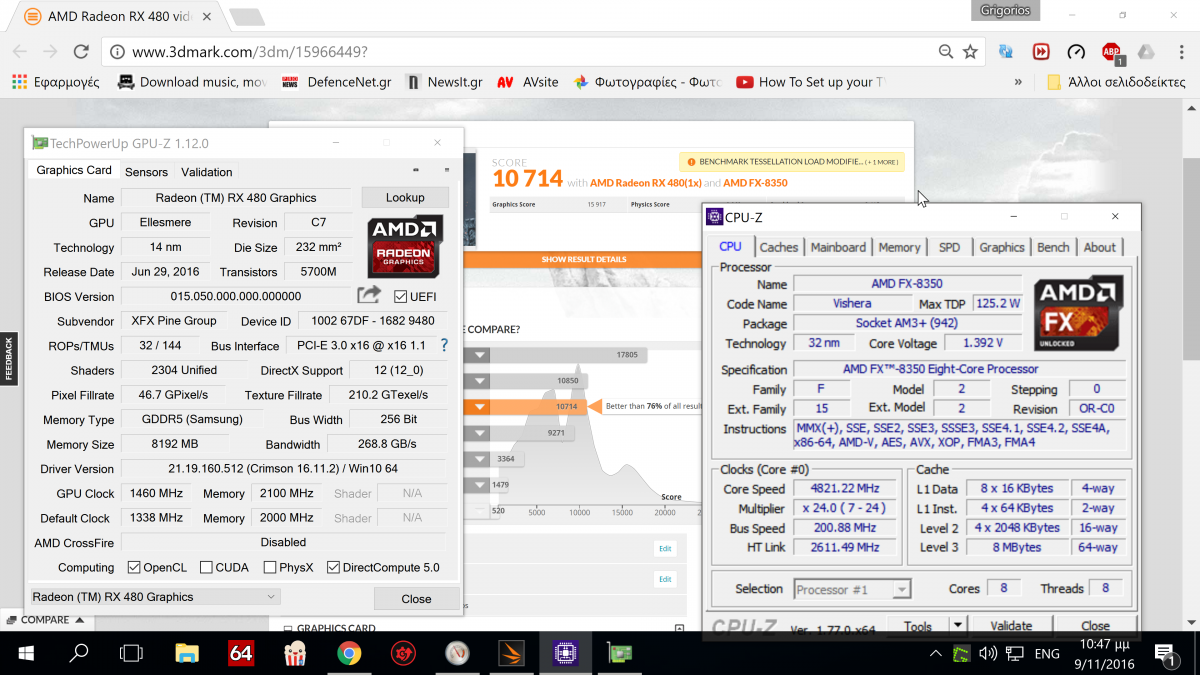Open File Explorer from the taskbar

187,654
